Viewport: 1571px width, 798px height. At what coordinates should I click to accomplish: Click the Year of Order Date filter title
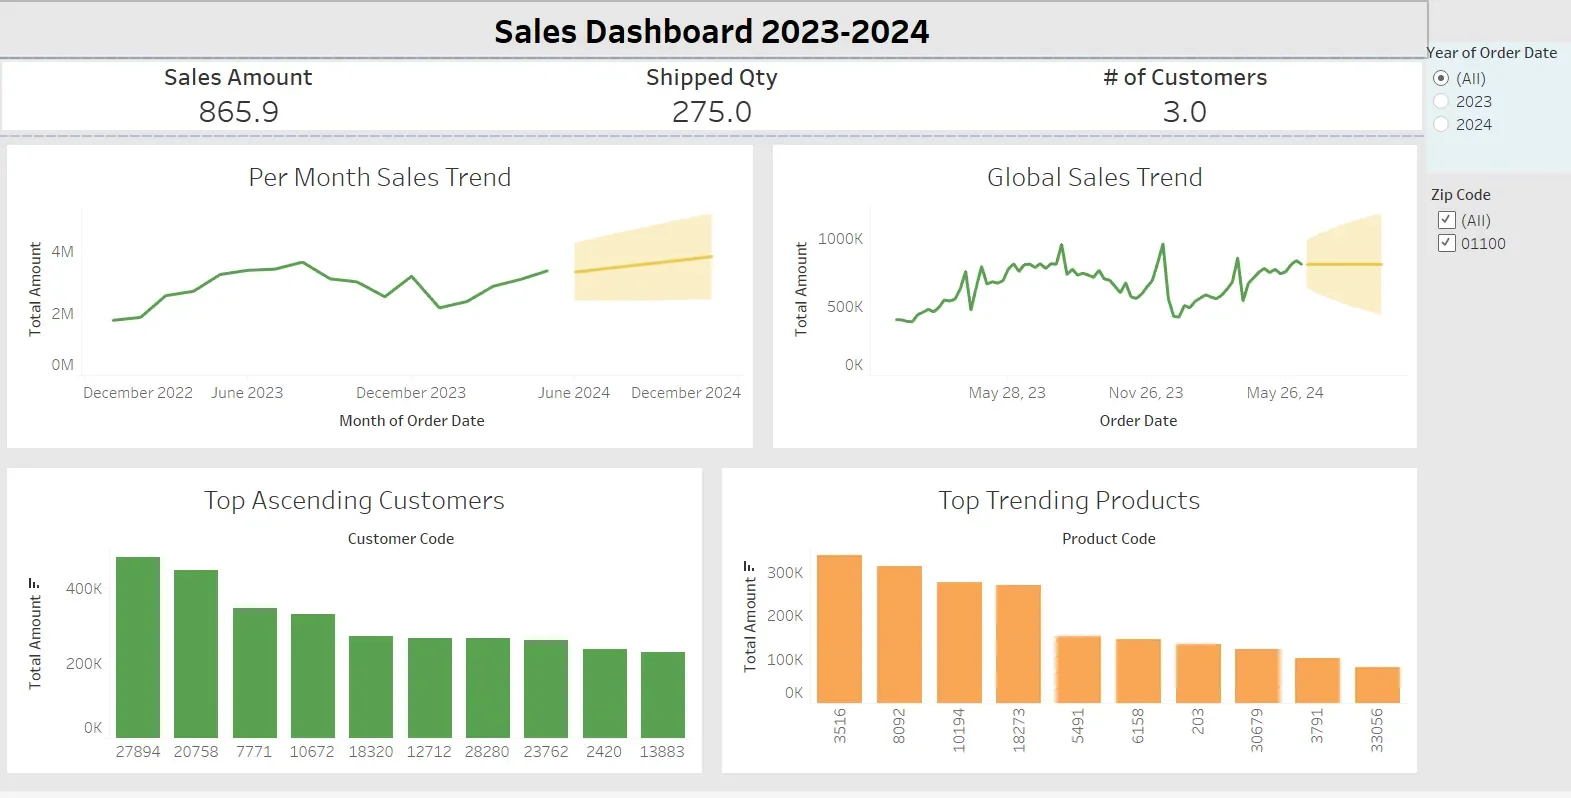point(1491,53)
